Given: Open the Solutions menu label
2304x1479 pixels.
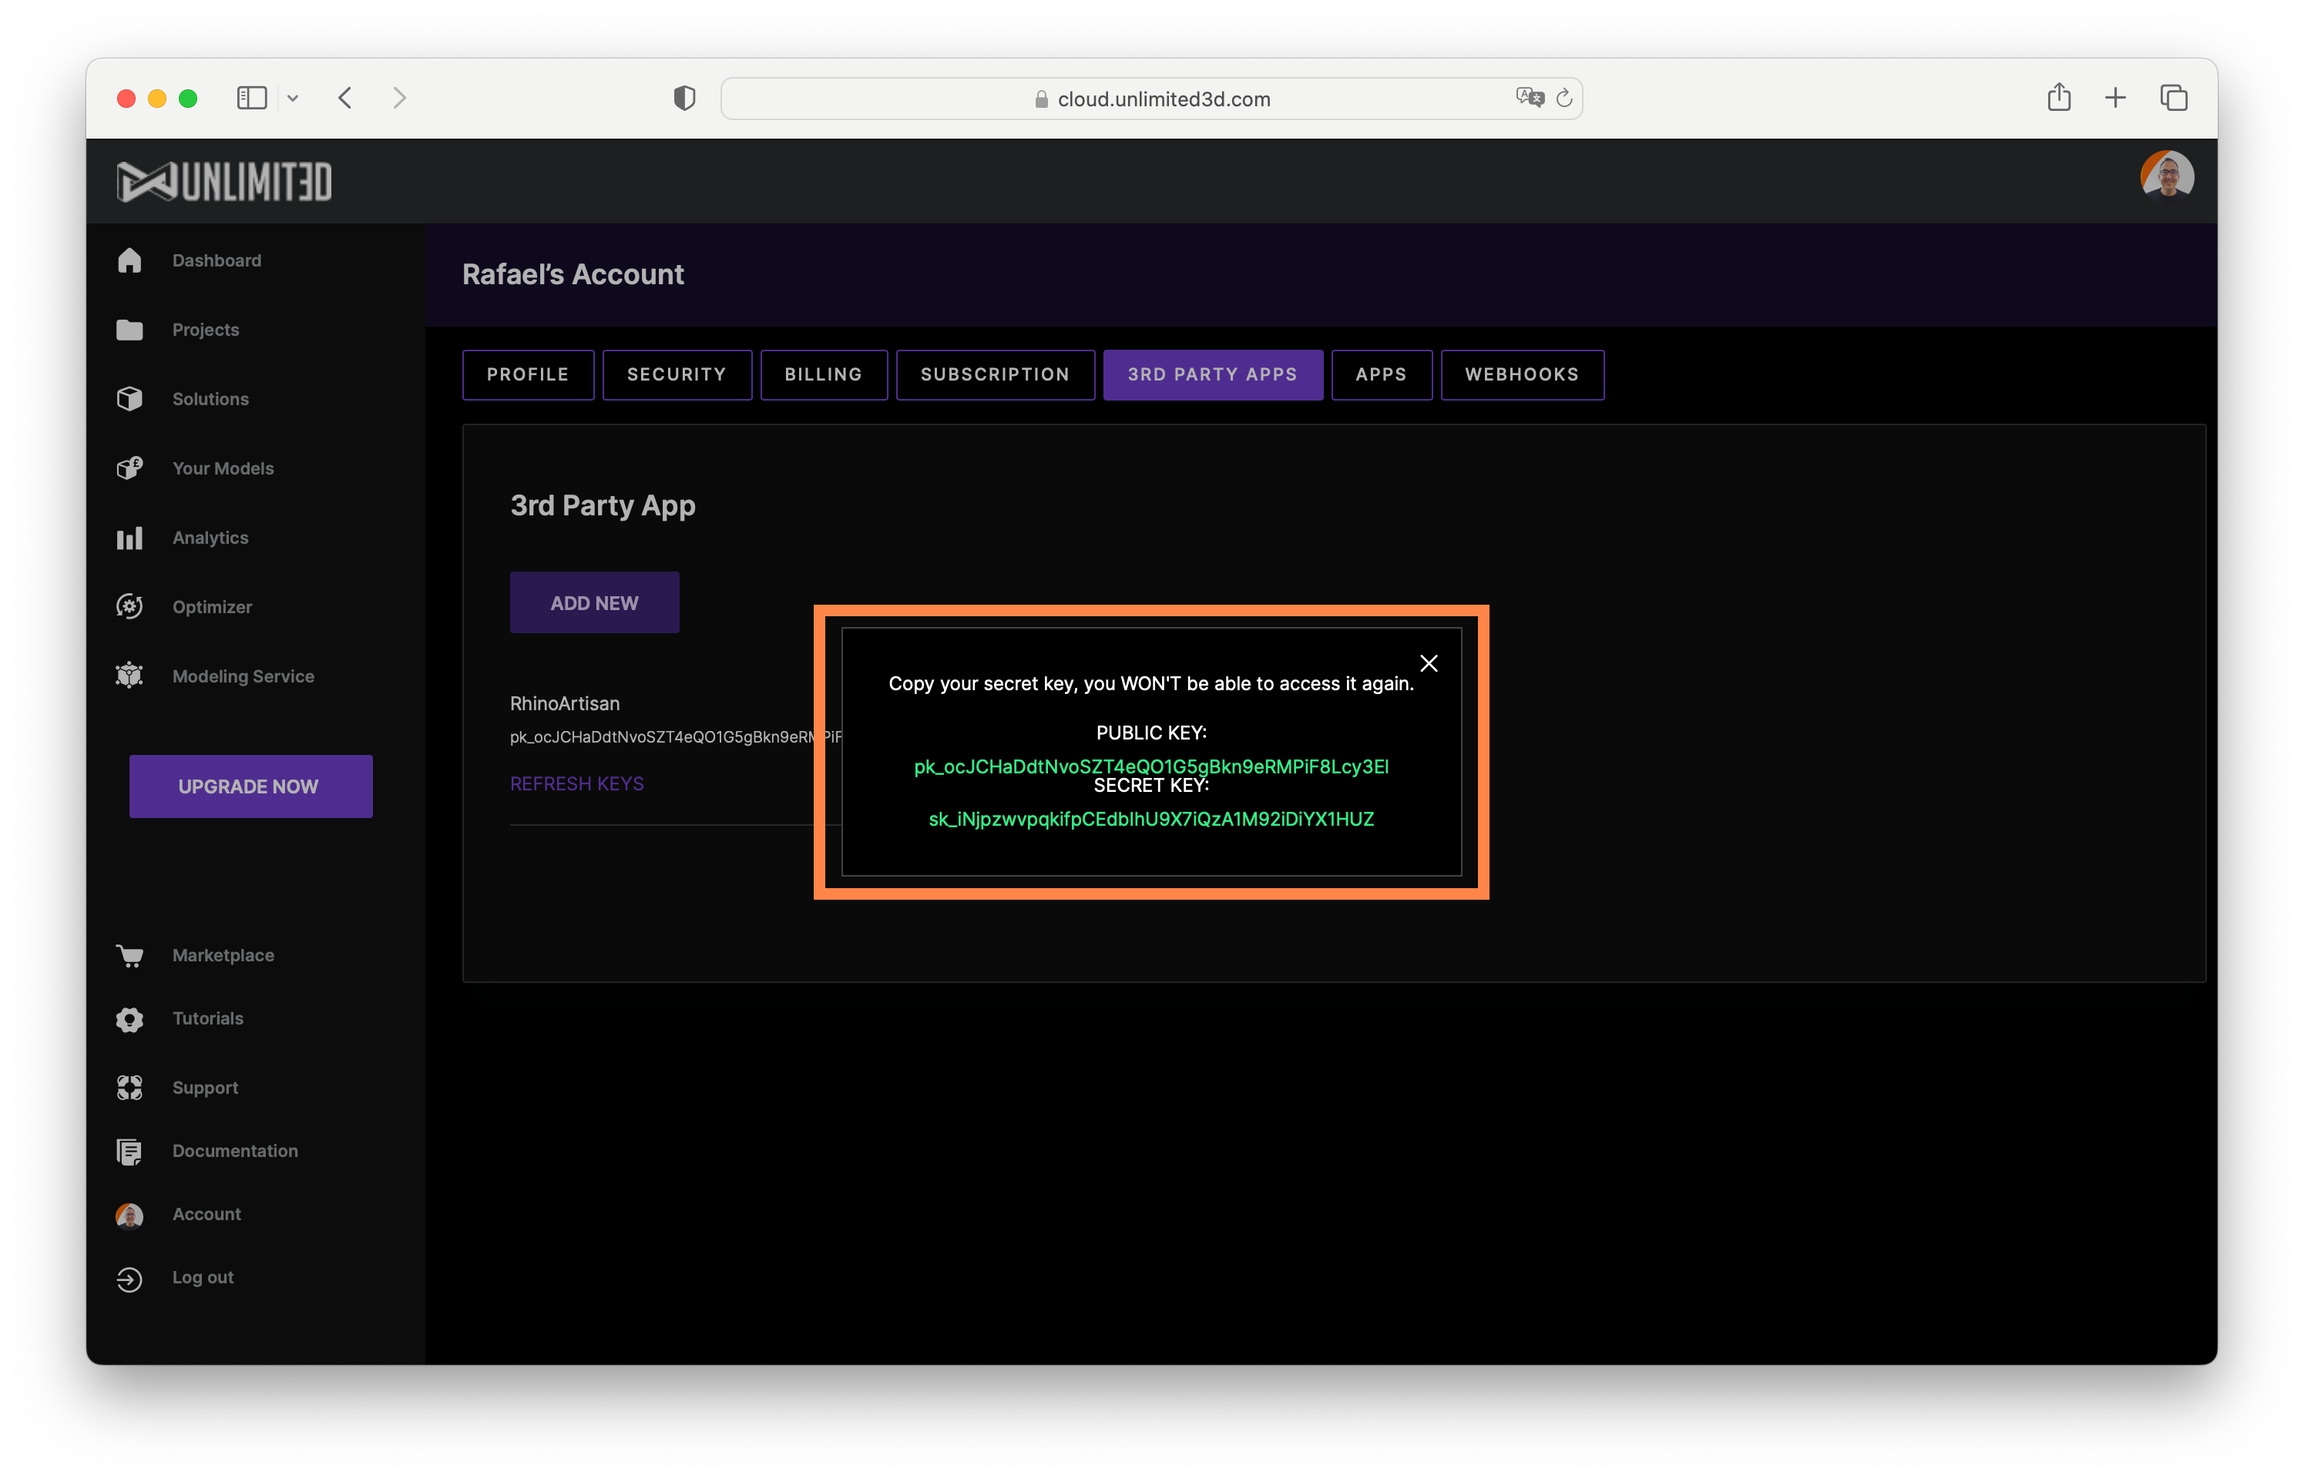Looking at the screenshot, I should (211, 399).
